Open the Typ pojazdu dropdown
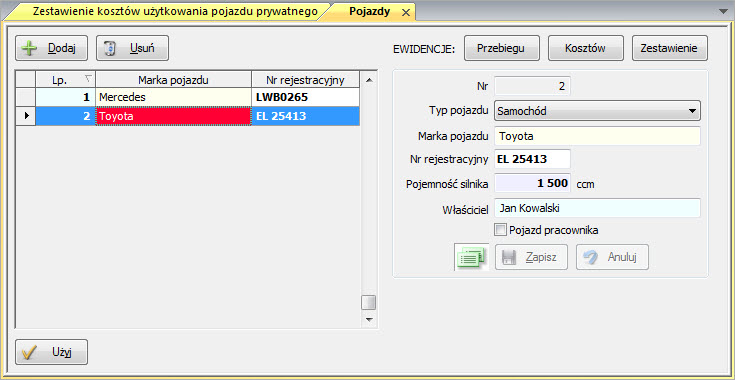This screenshot has height=380, width=735. point(597,111)
